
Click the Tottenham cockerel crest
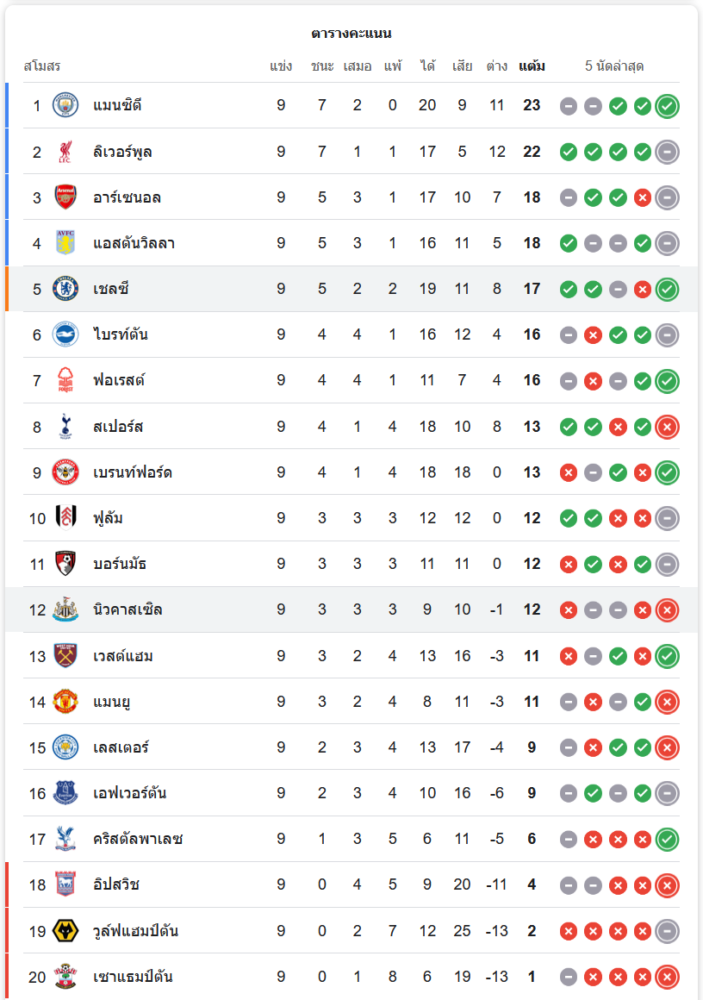(x=65, y=426)
